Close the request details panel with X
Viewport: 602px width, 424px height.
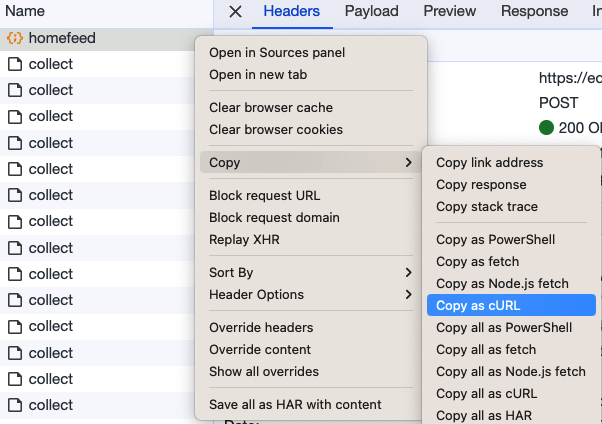(236, 12)
